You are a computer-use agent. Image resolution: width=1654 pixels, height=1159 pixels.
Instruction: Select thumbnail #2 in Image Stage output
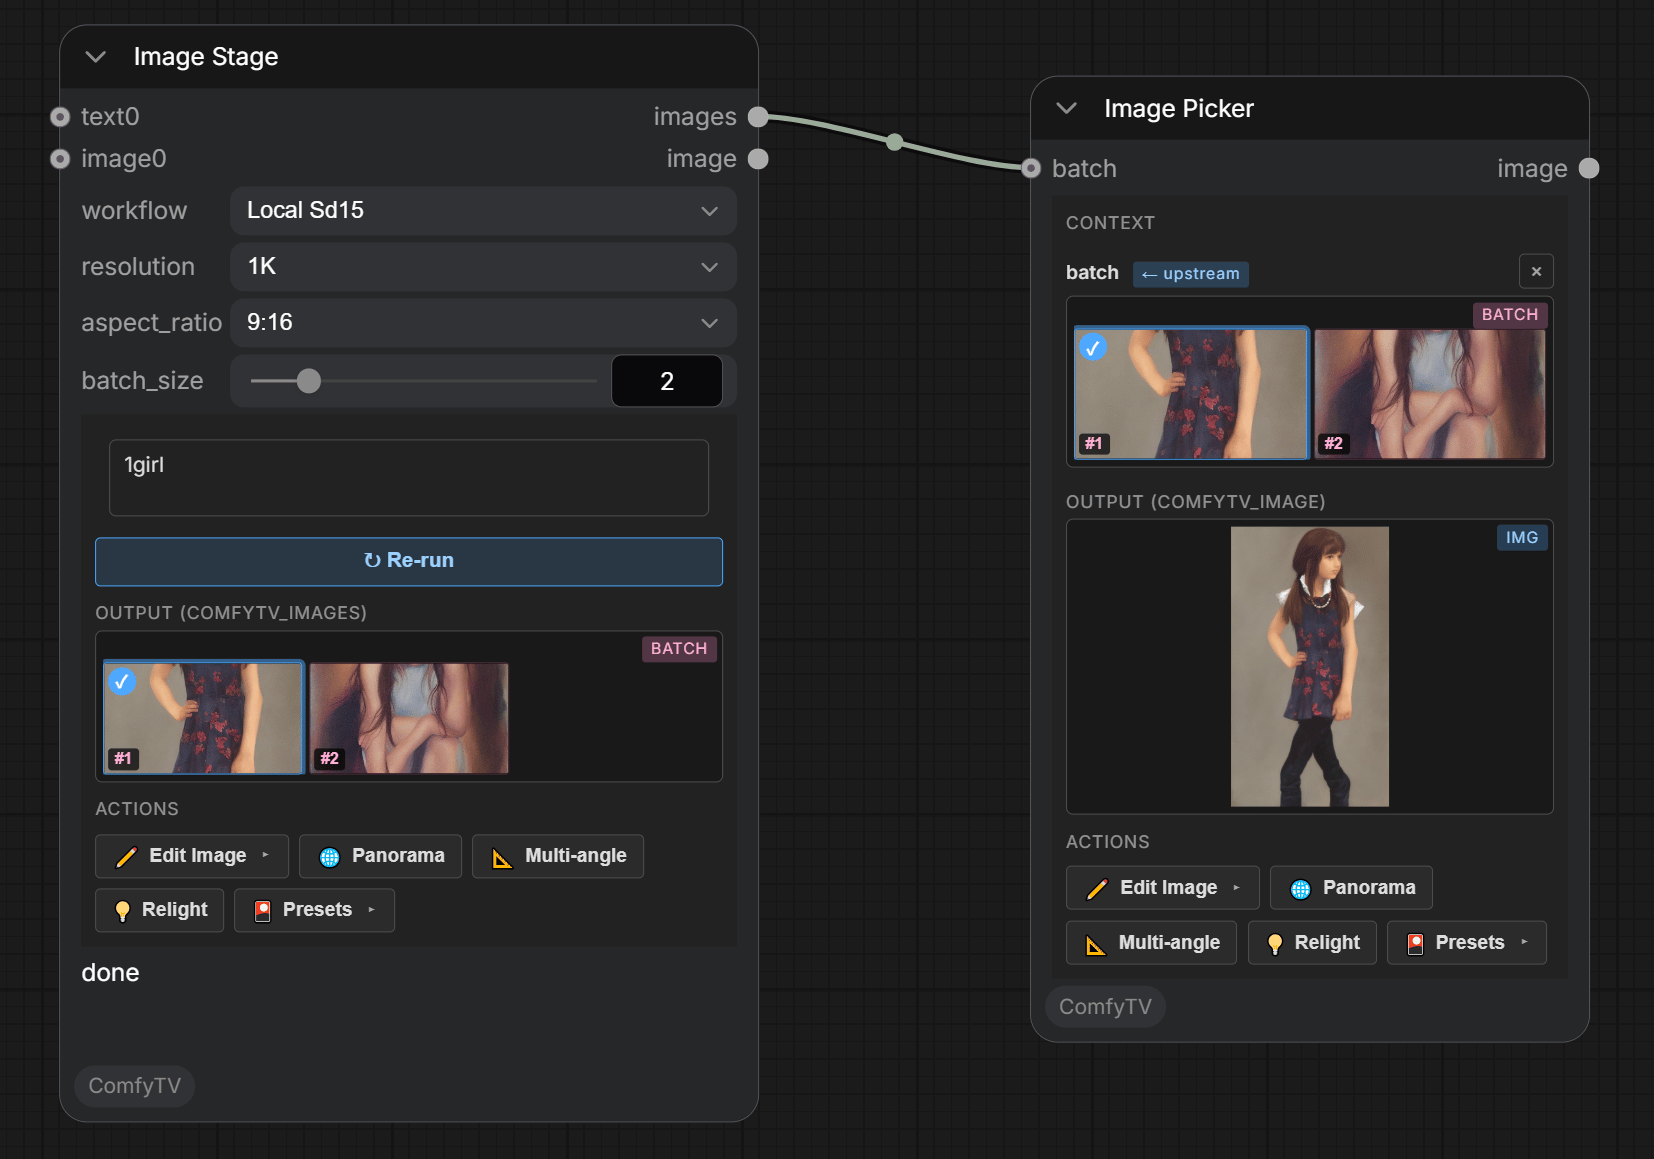(409, 717)
